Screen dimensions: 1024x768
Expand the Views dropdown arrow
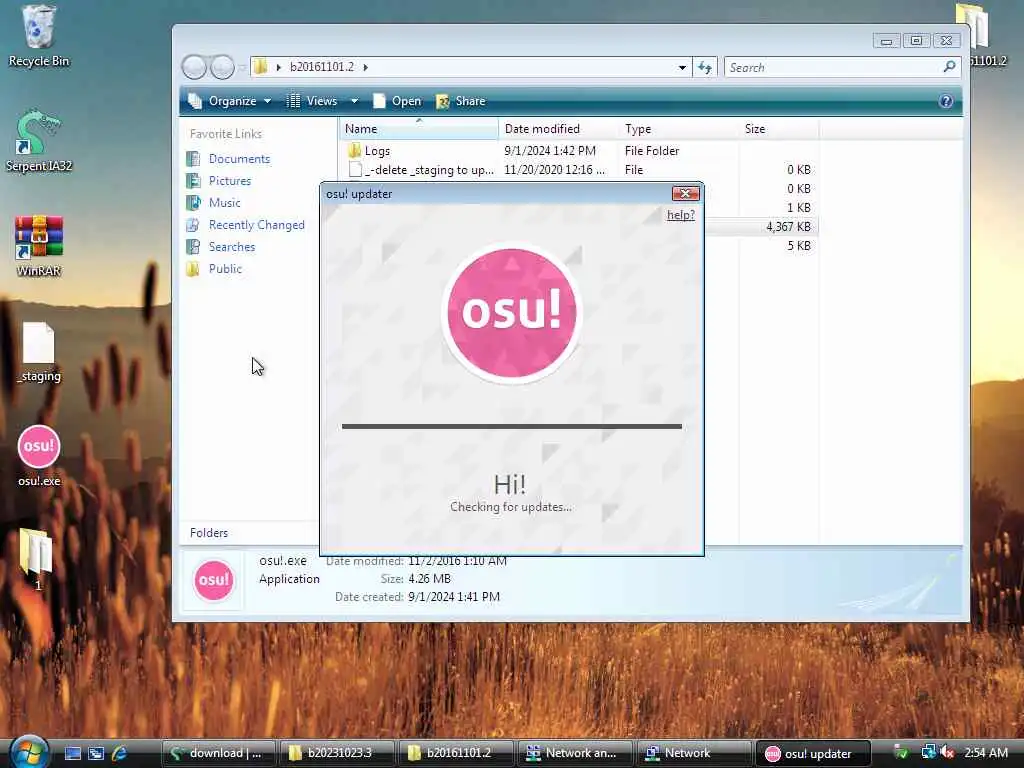pos(354,101)
